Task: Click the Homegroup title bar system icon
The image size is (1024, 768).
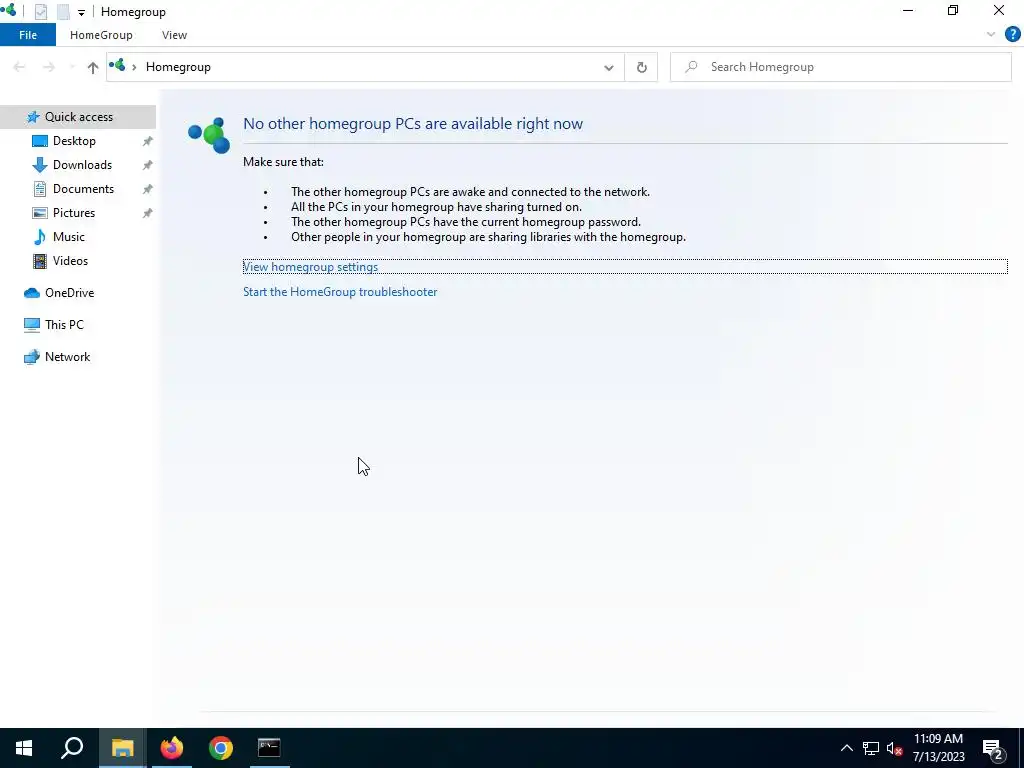Action: click(9, 10)
